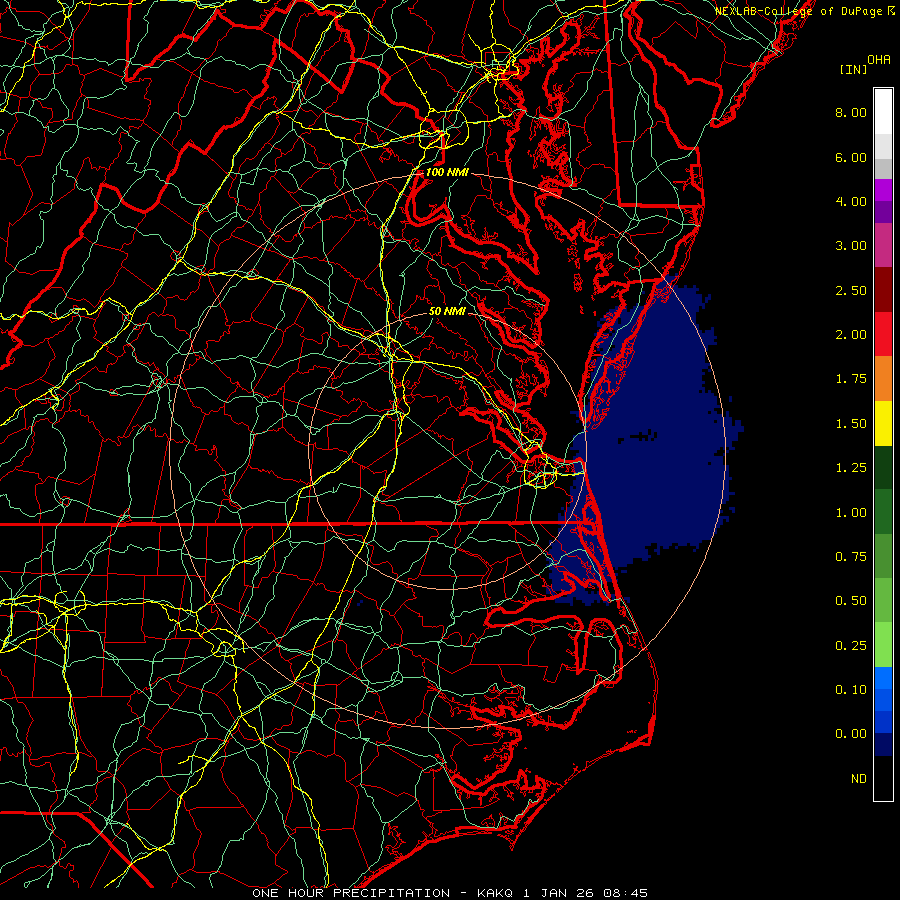900x900 pixels.
Task: Click the 1.25 legend value
Action: (x=851, y=468)
